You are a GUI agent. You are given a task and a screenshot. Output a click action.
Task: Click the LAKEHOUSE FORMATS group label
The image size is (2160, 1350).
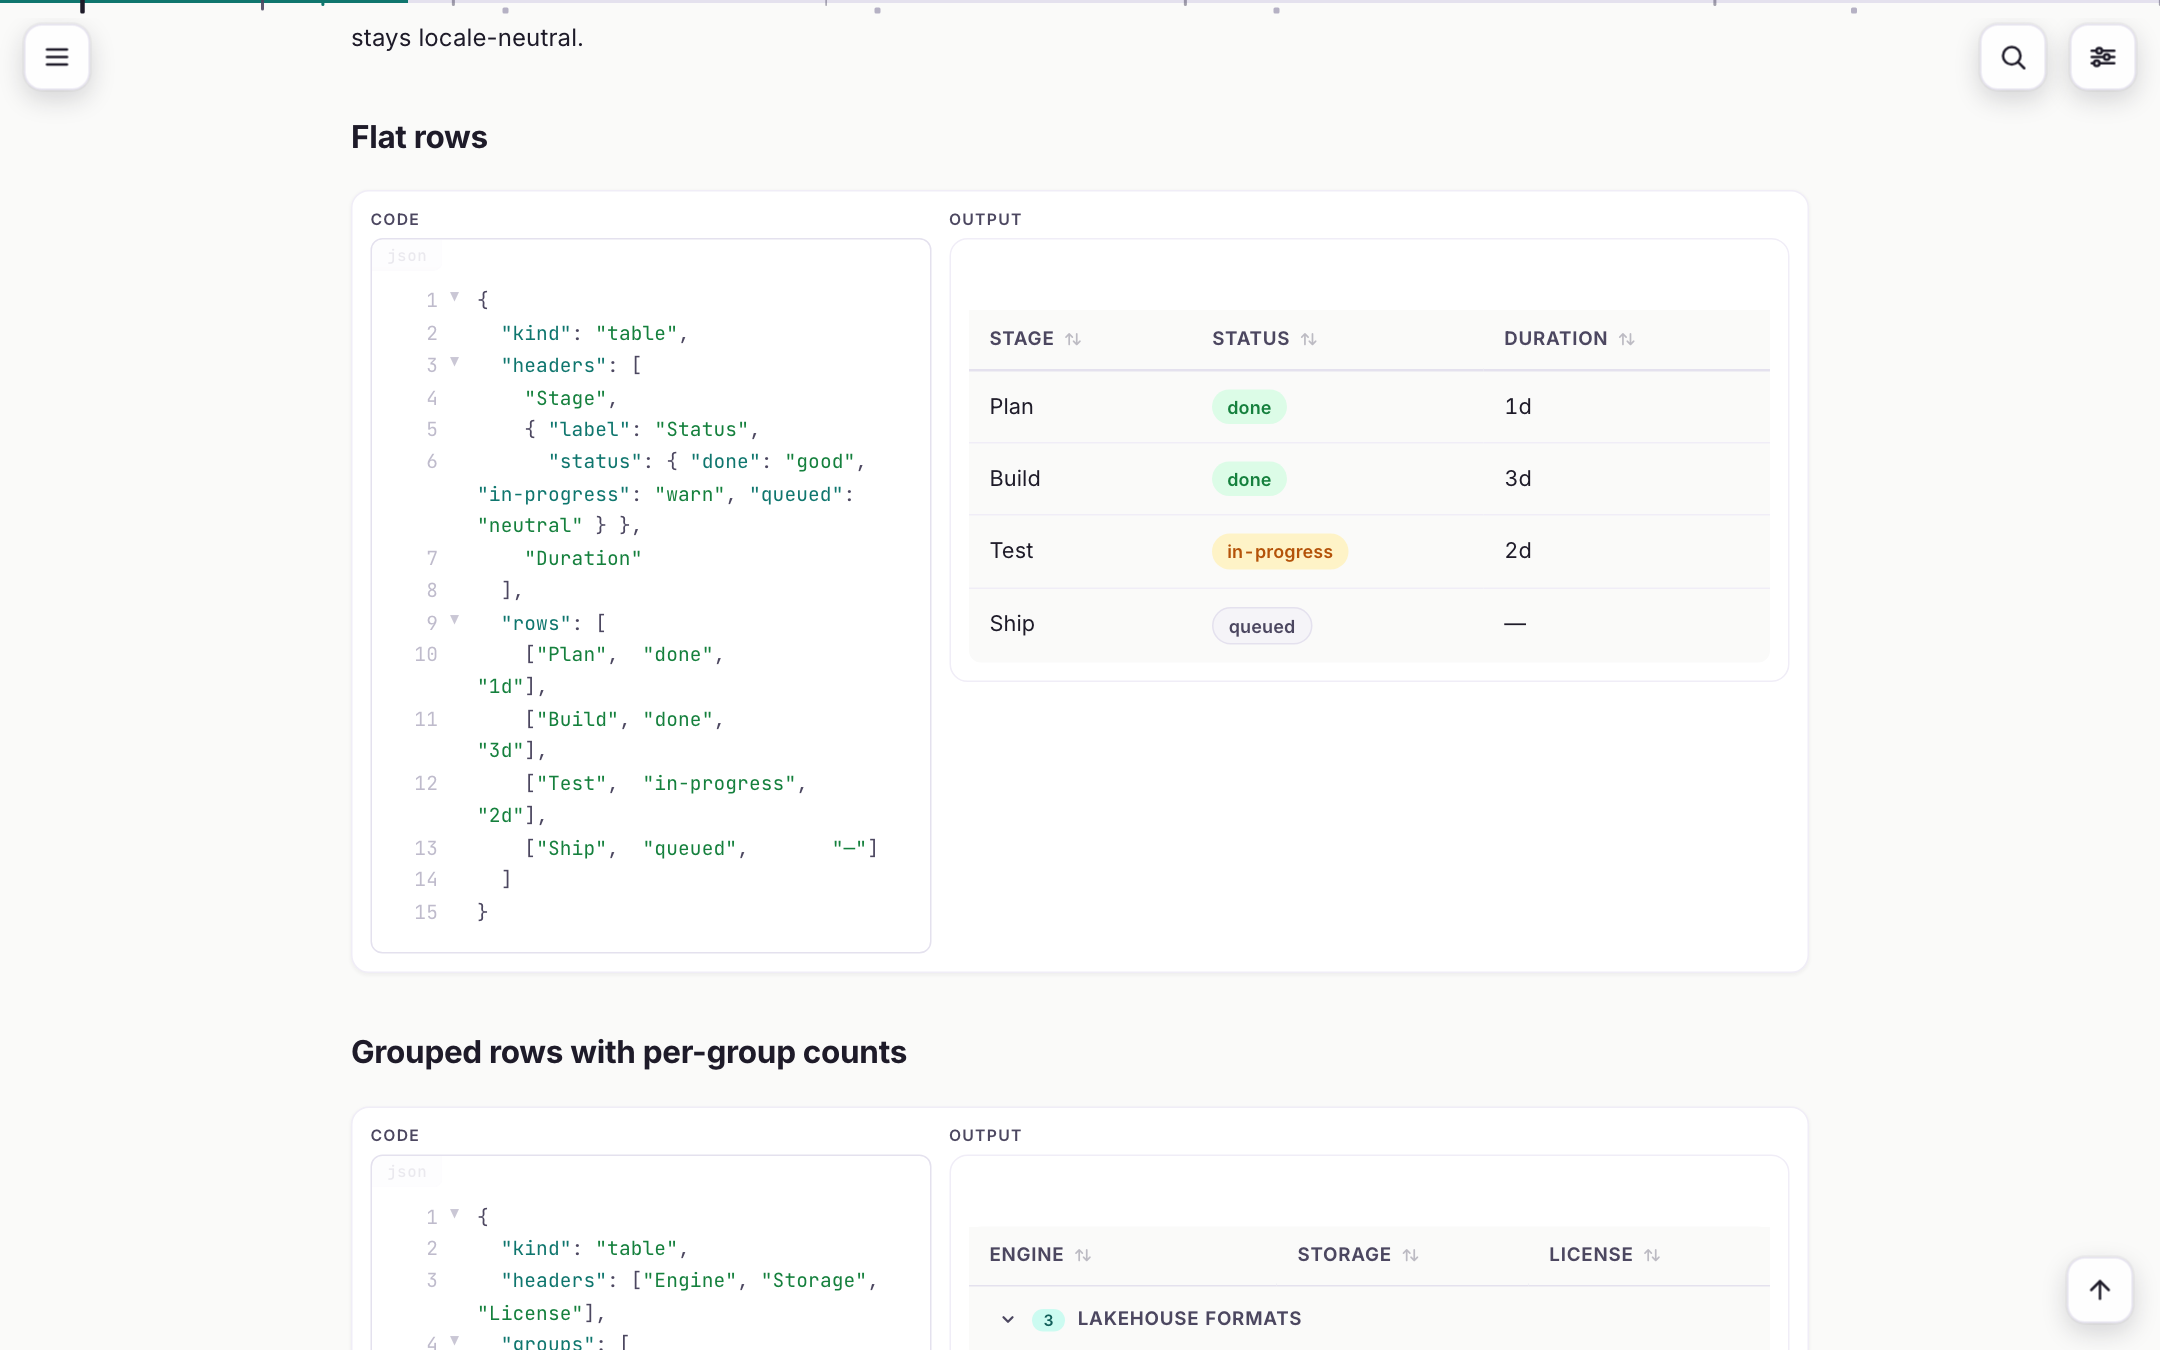tap(1189, 1319)
